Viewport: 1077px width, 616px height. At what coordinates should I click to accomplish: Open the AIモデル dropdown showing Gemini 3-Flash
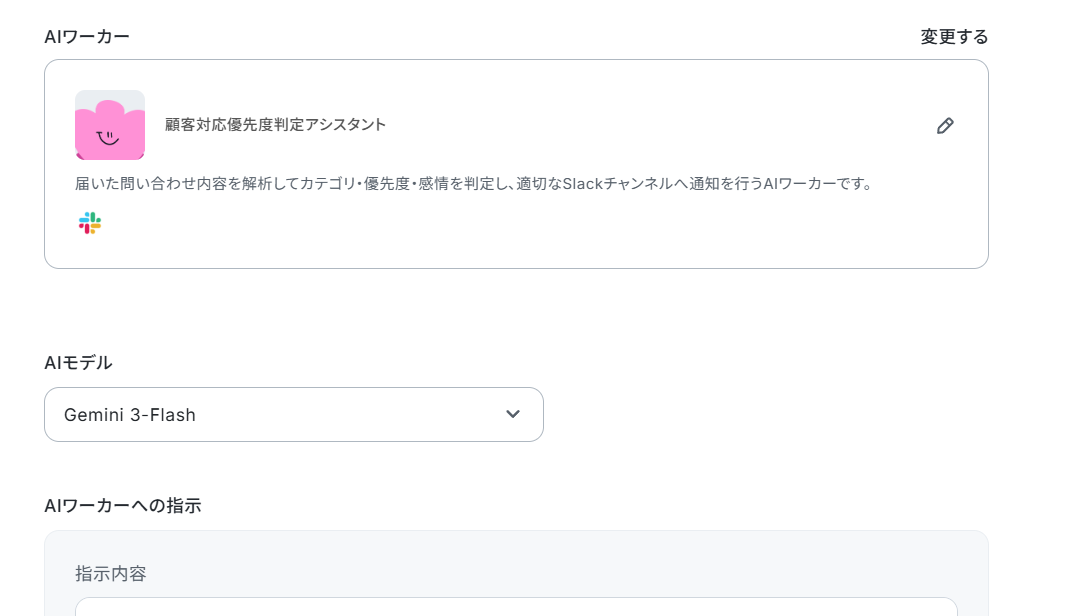tap(294, 414)
